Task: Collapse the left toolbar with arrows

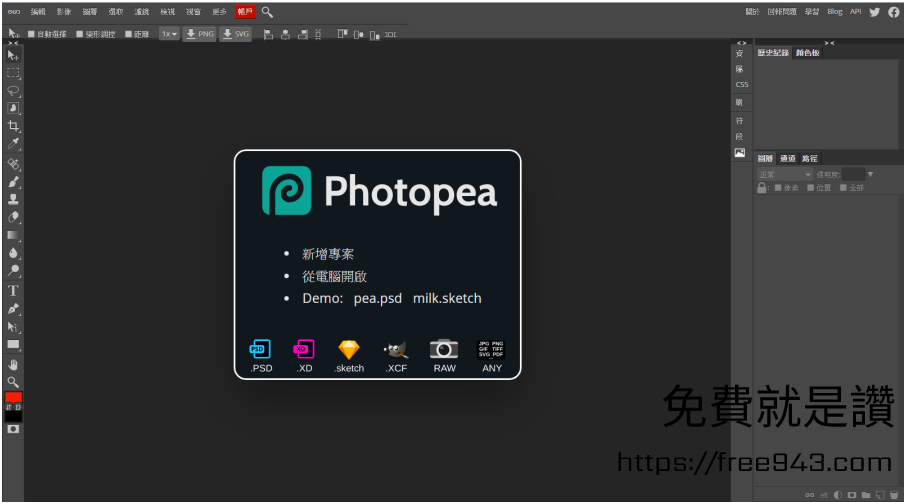Action: 13,43
